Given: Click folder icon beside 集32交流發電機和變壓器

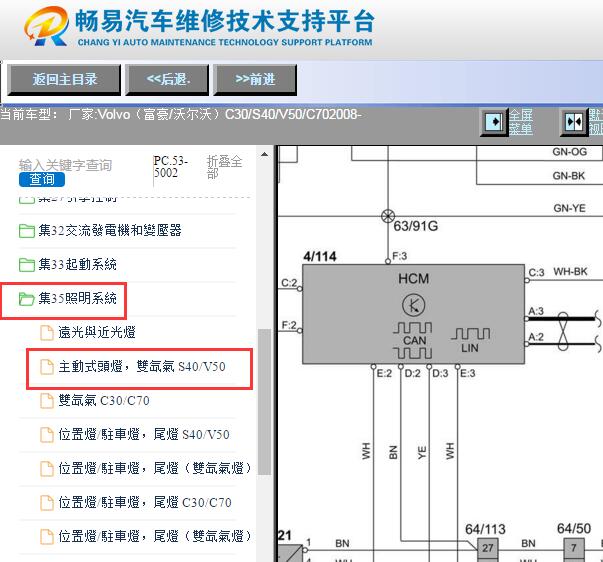Looking at the screenshot, I should point(27,231).
